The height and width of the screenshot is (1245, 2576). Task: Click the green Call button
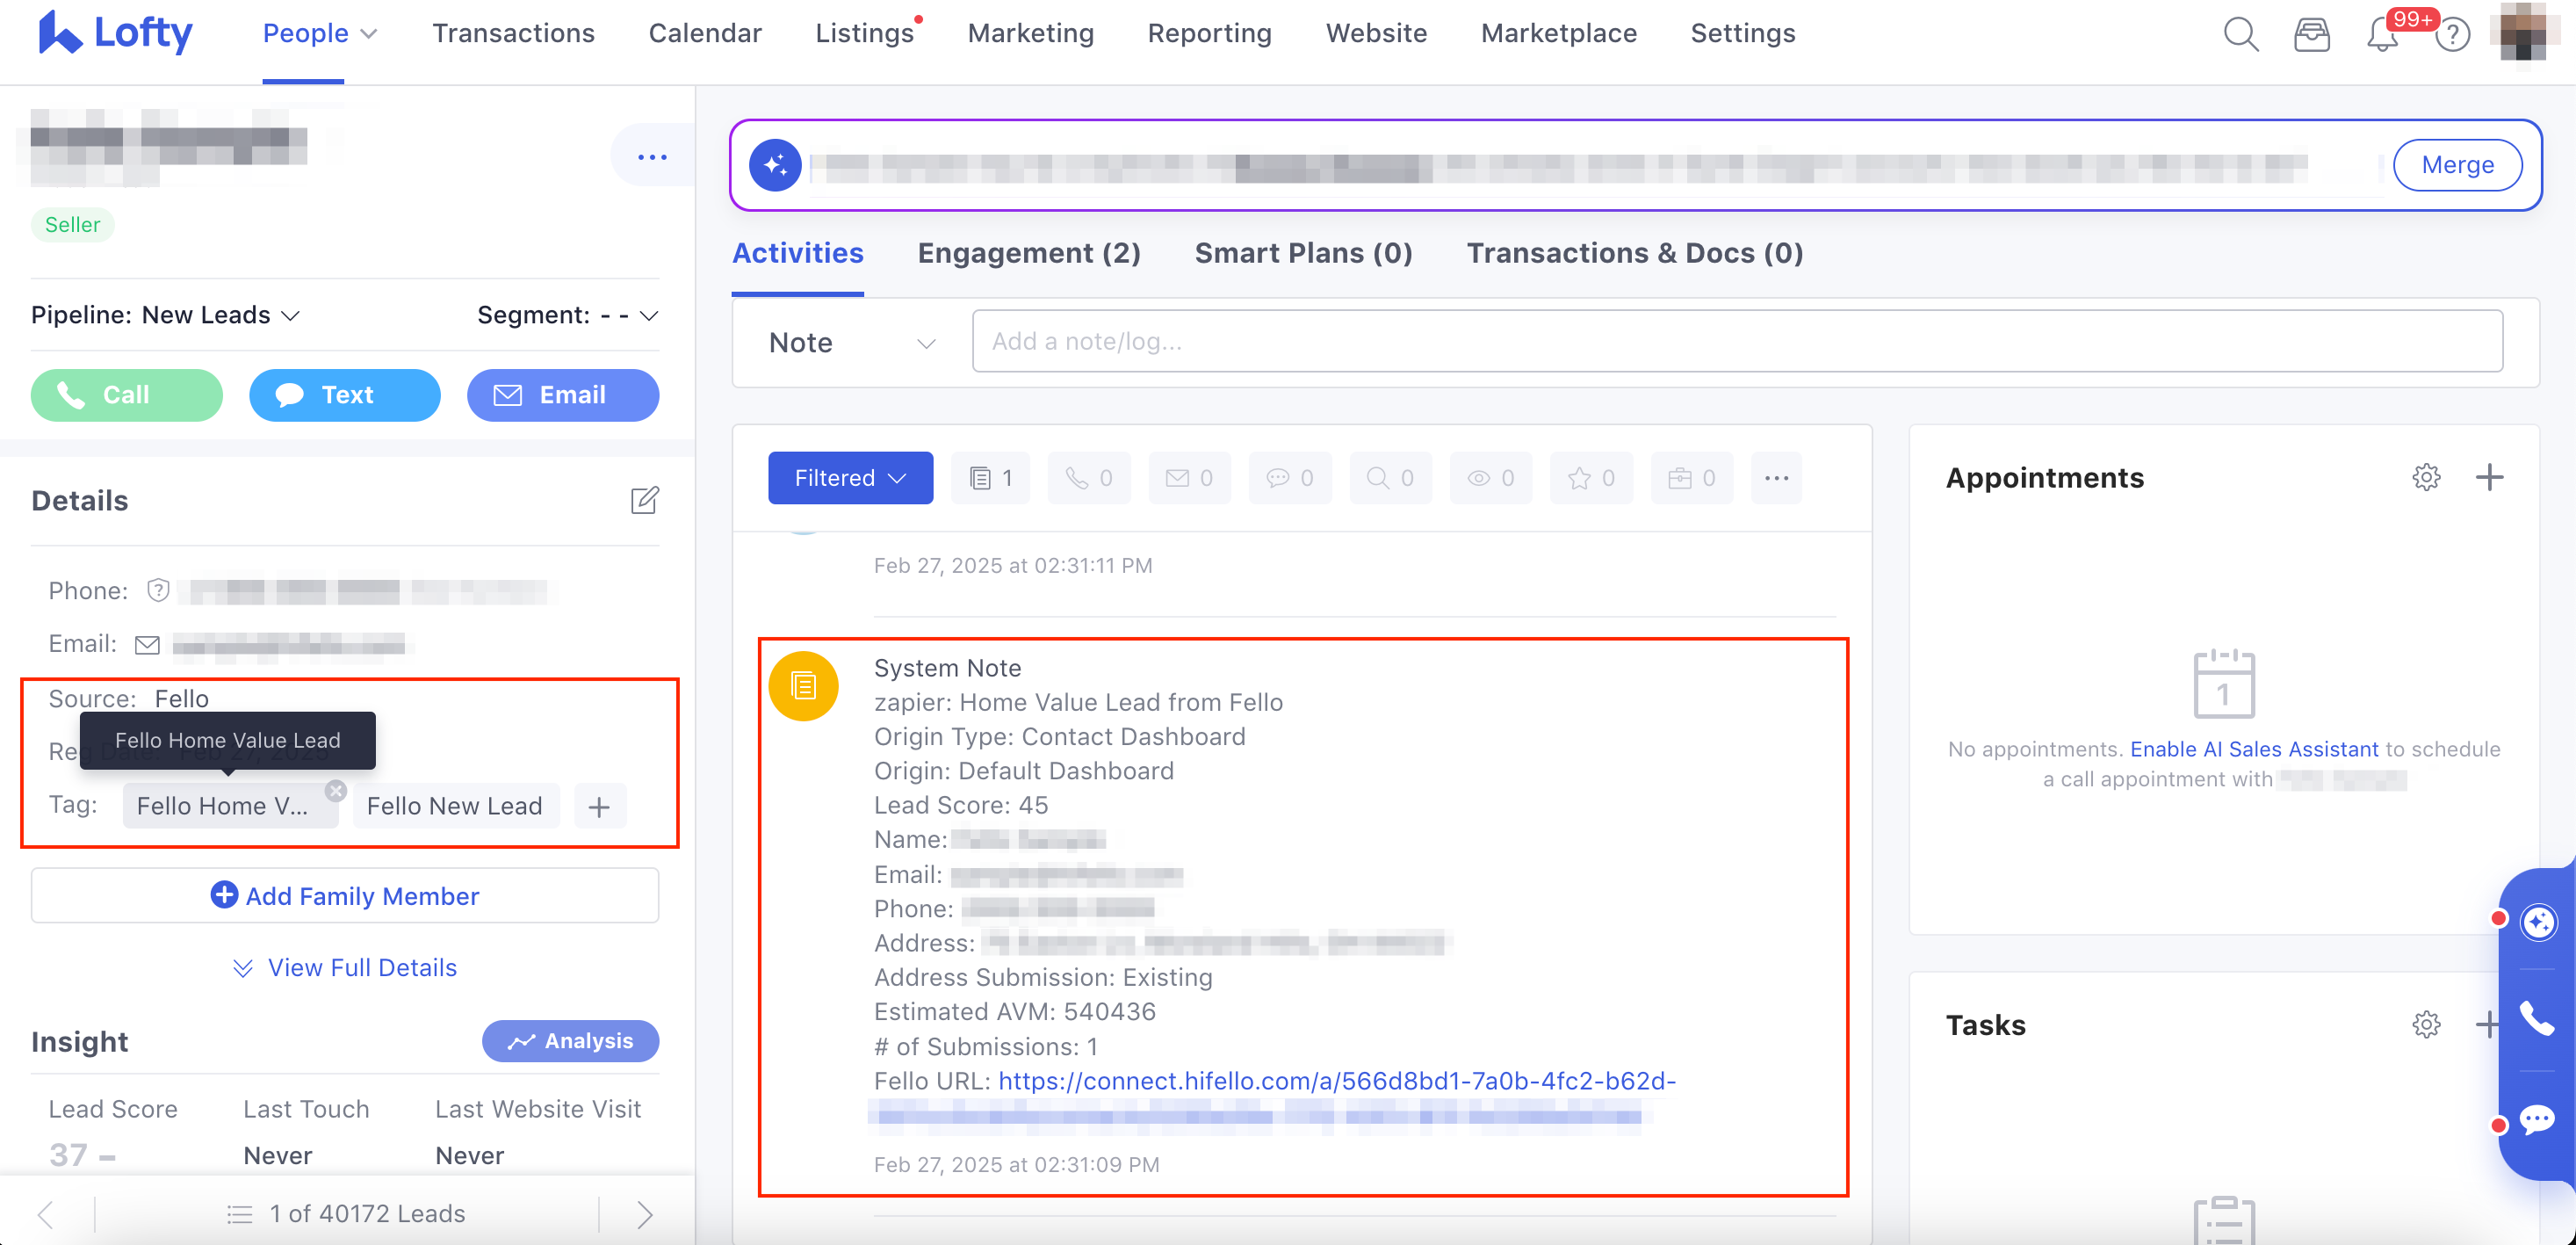pyautogui.click(x=127, y=395)
